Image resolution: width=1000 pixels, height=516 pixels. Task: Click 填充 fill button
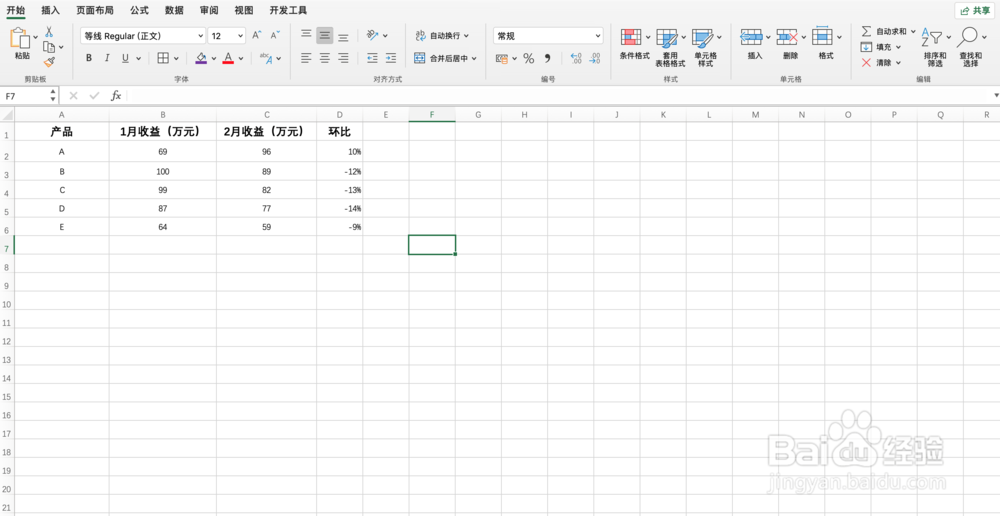point(881,47)
